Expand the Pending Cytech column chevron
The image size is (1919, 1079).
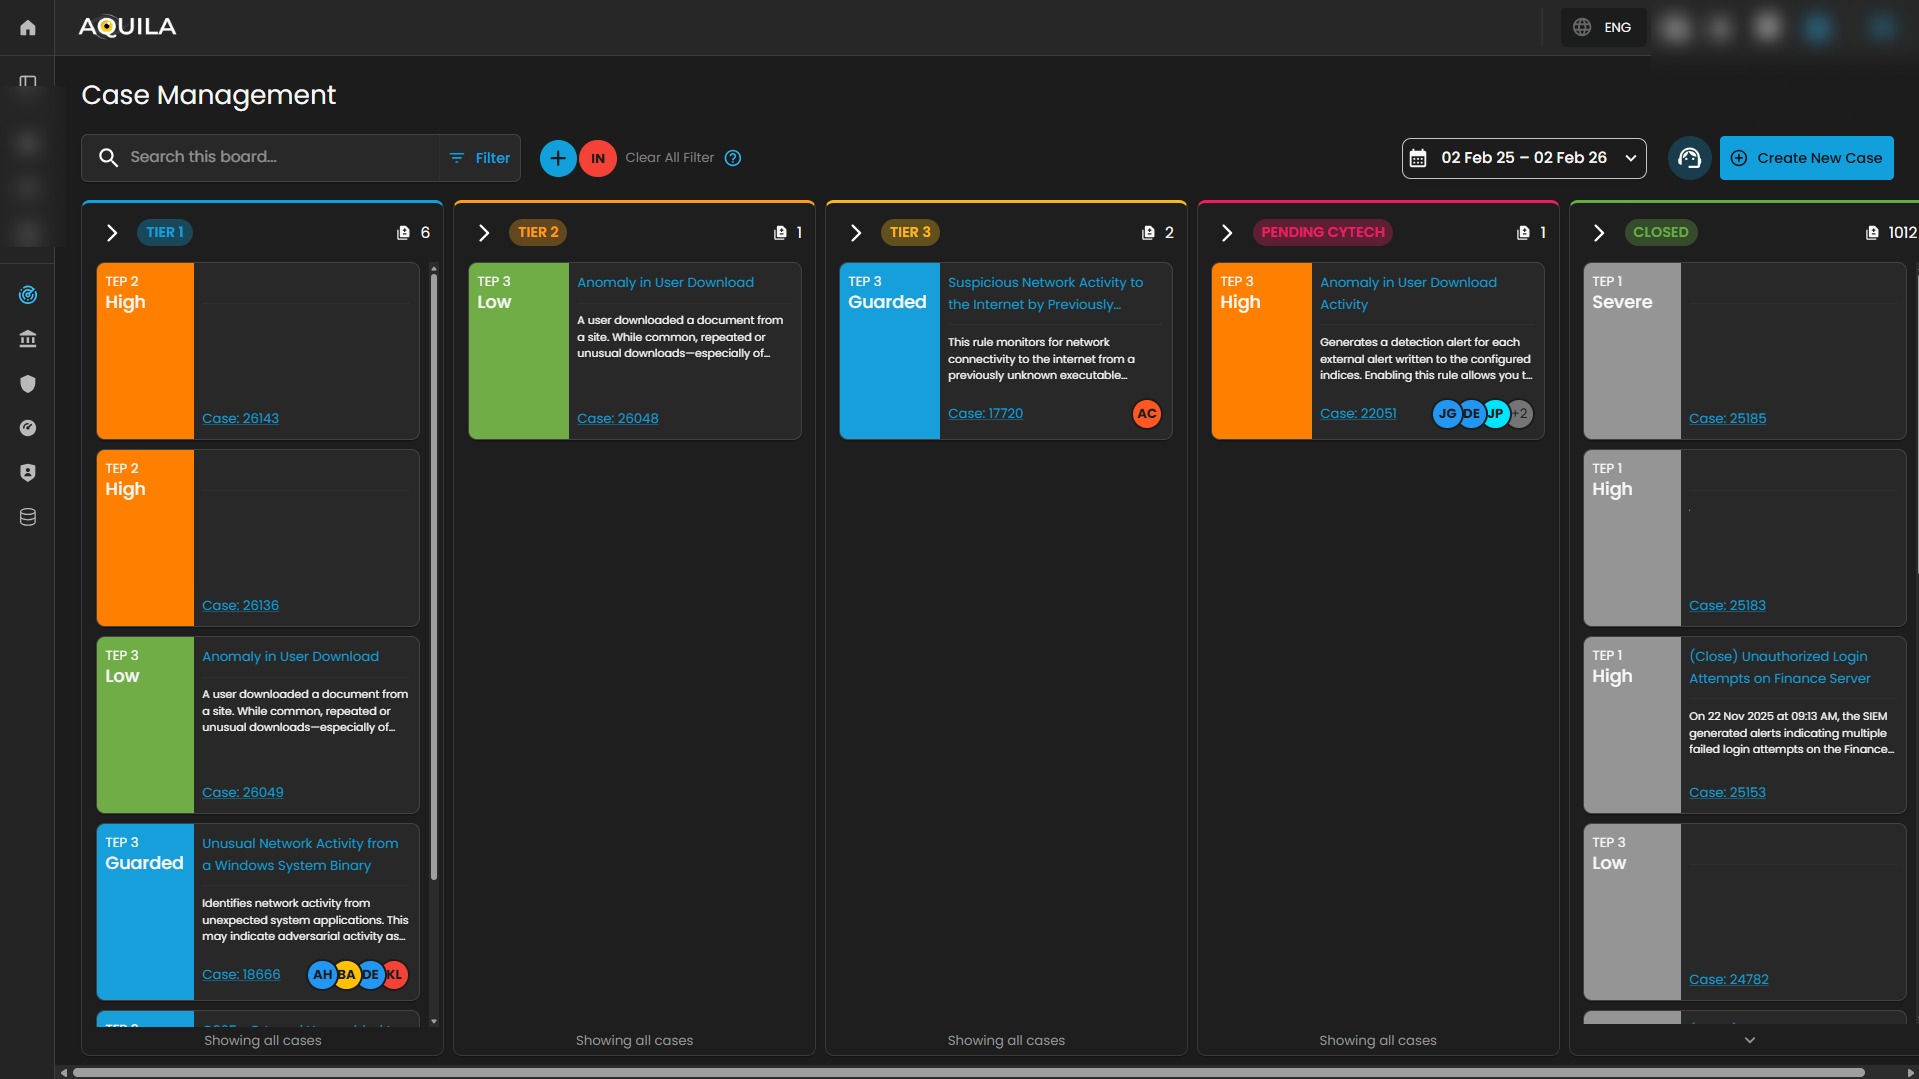click(x=1227, y=233)
